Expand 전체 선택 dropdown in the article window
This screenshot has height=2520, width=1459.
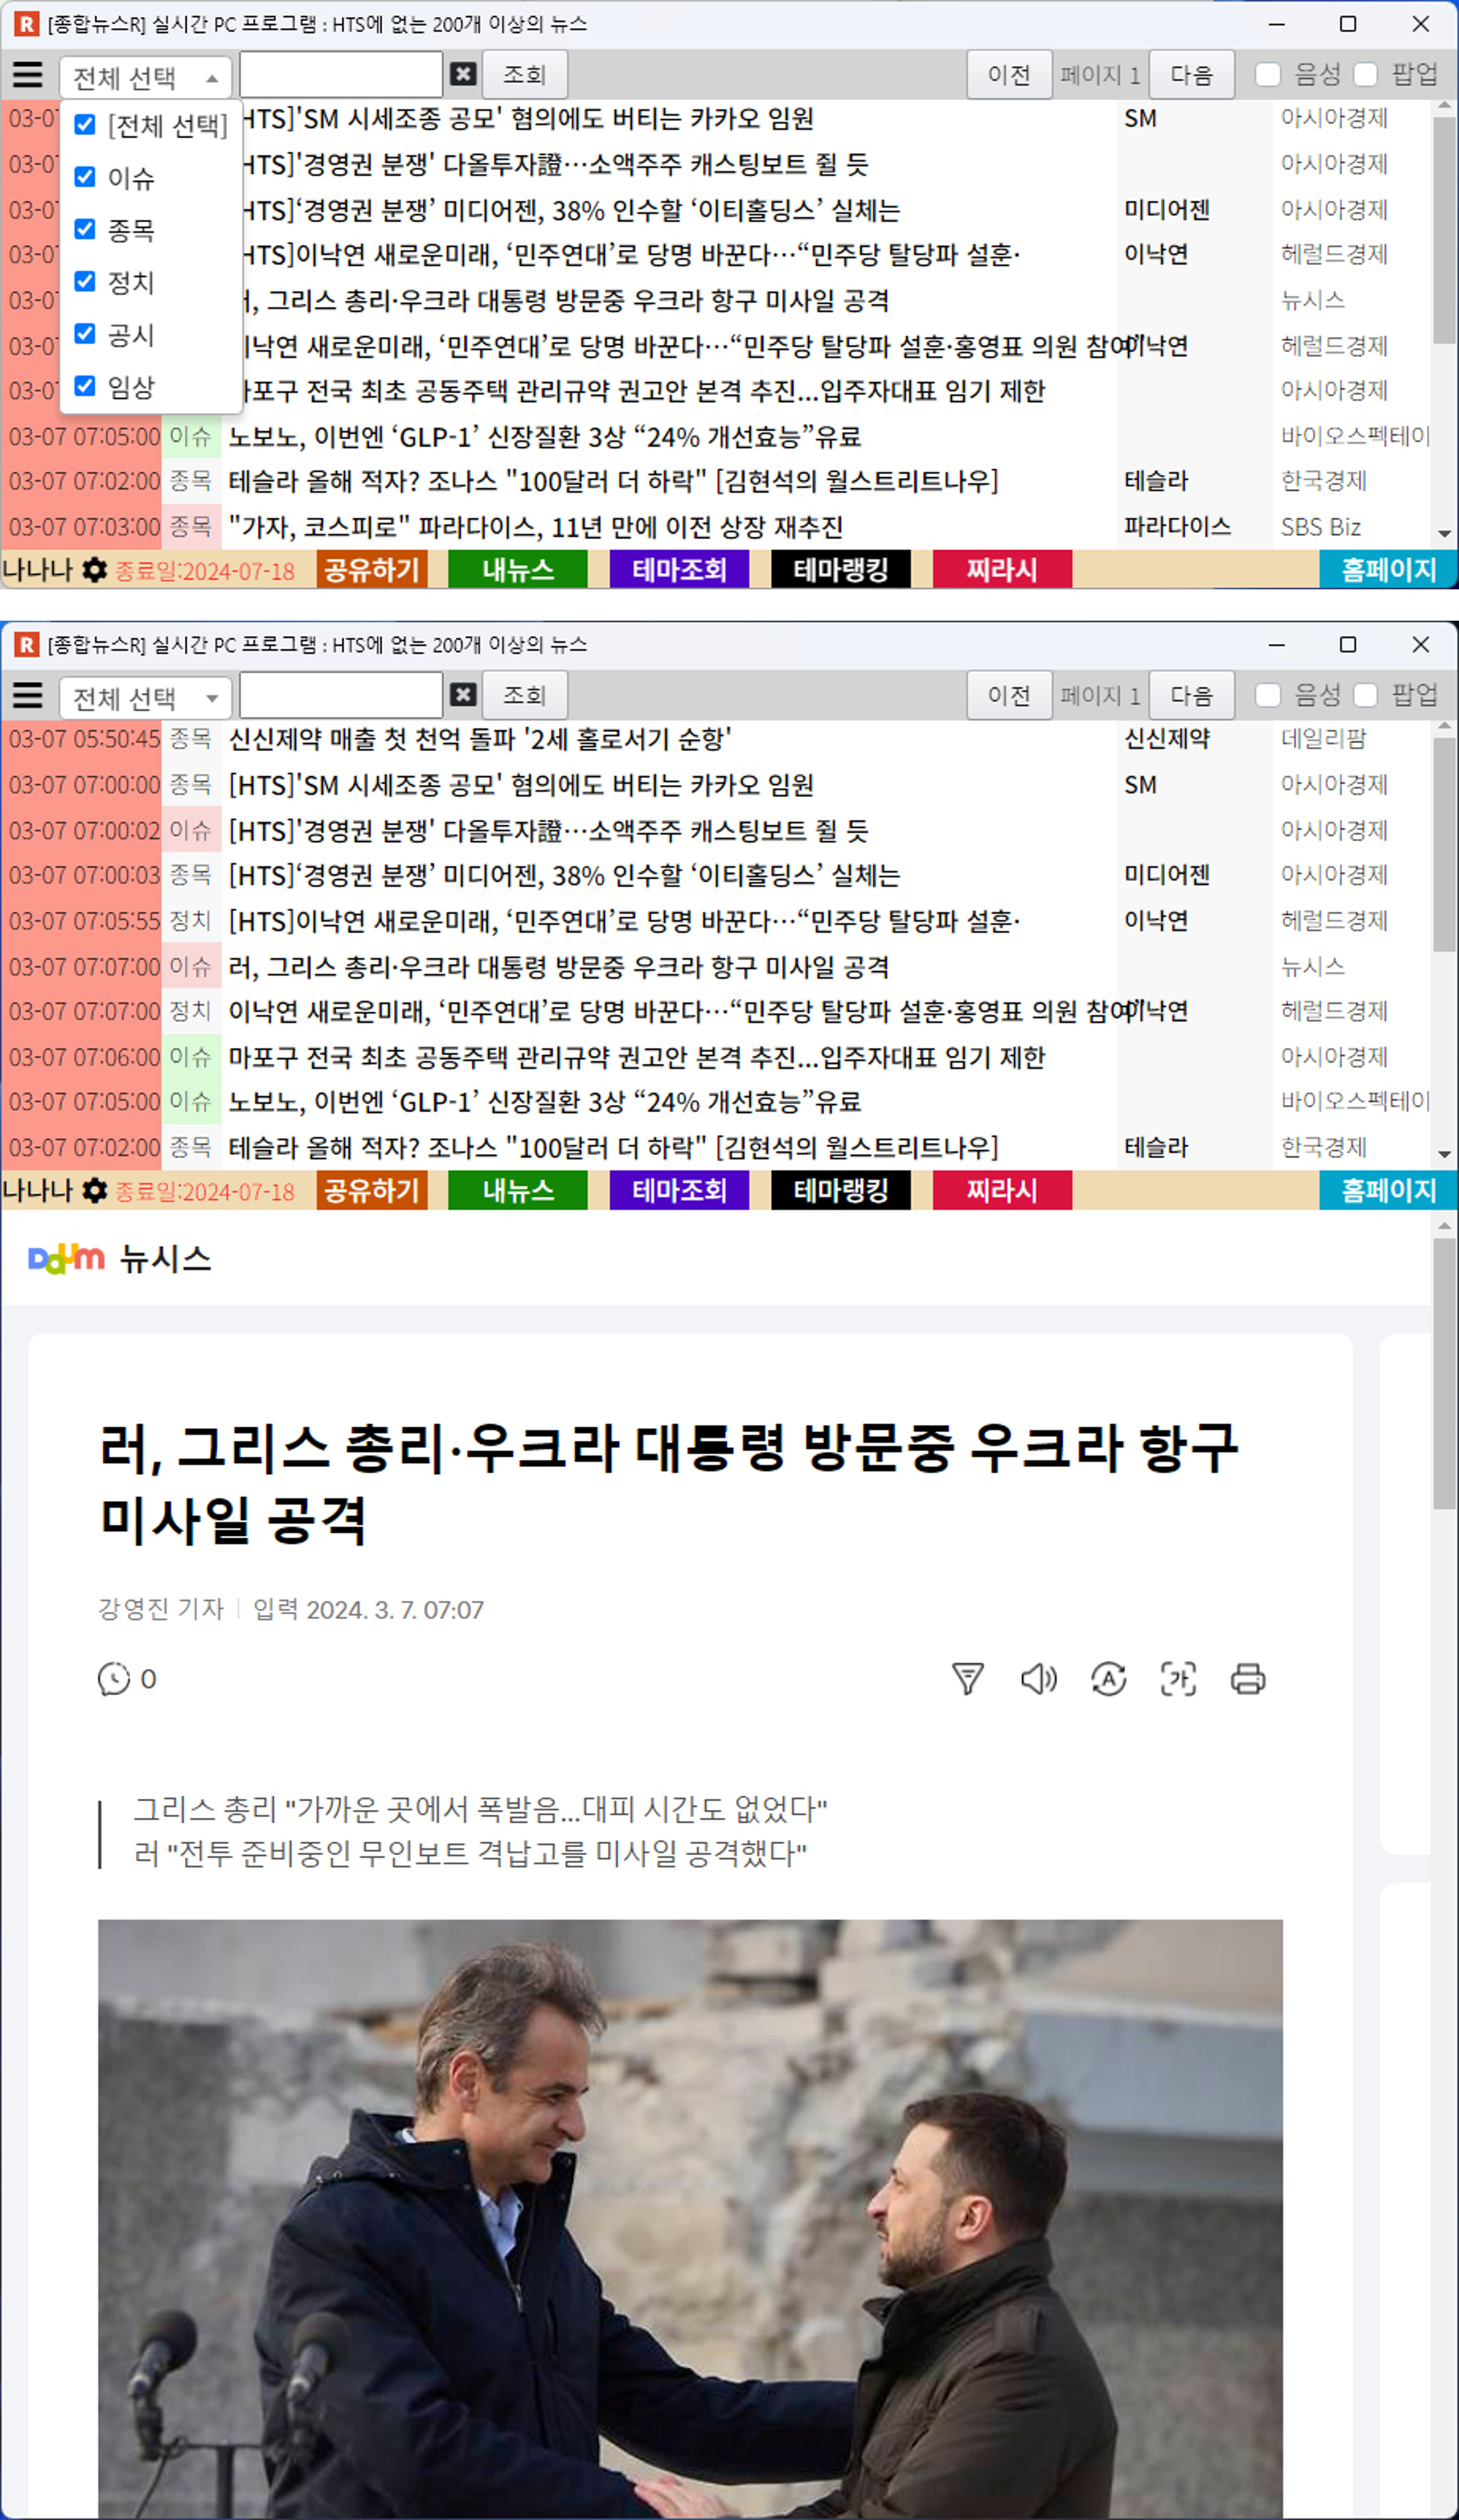pos(146,697)
